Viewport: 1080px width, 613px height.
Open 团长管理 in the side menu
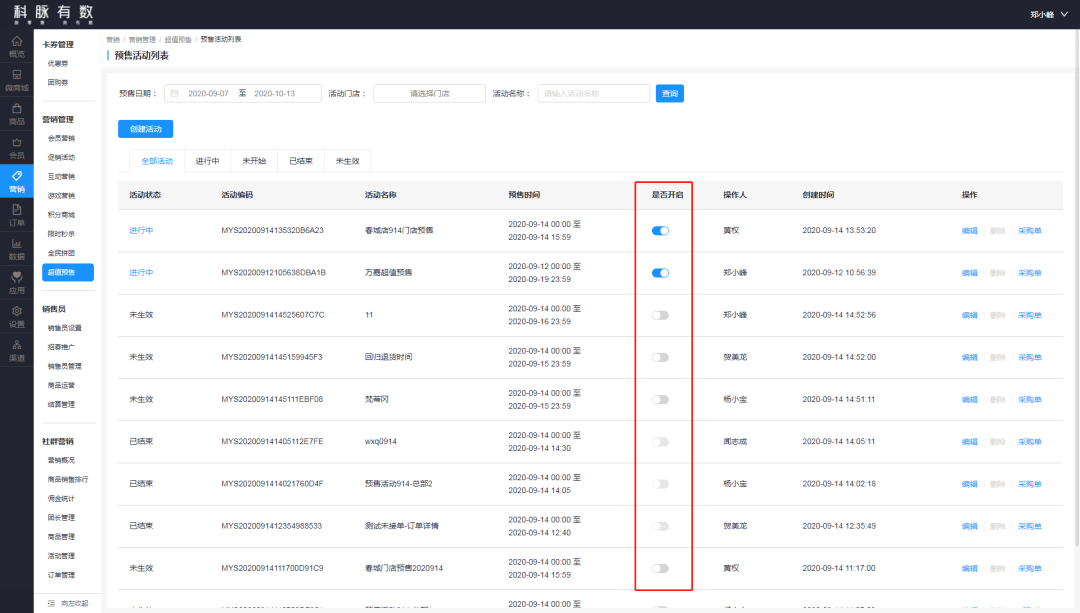pyautogui.click(x=61, y=517)
